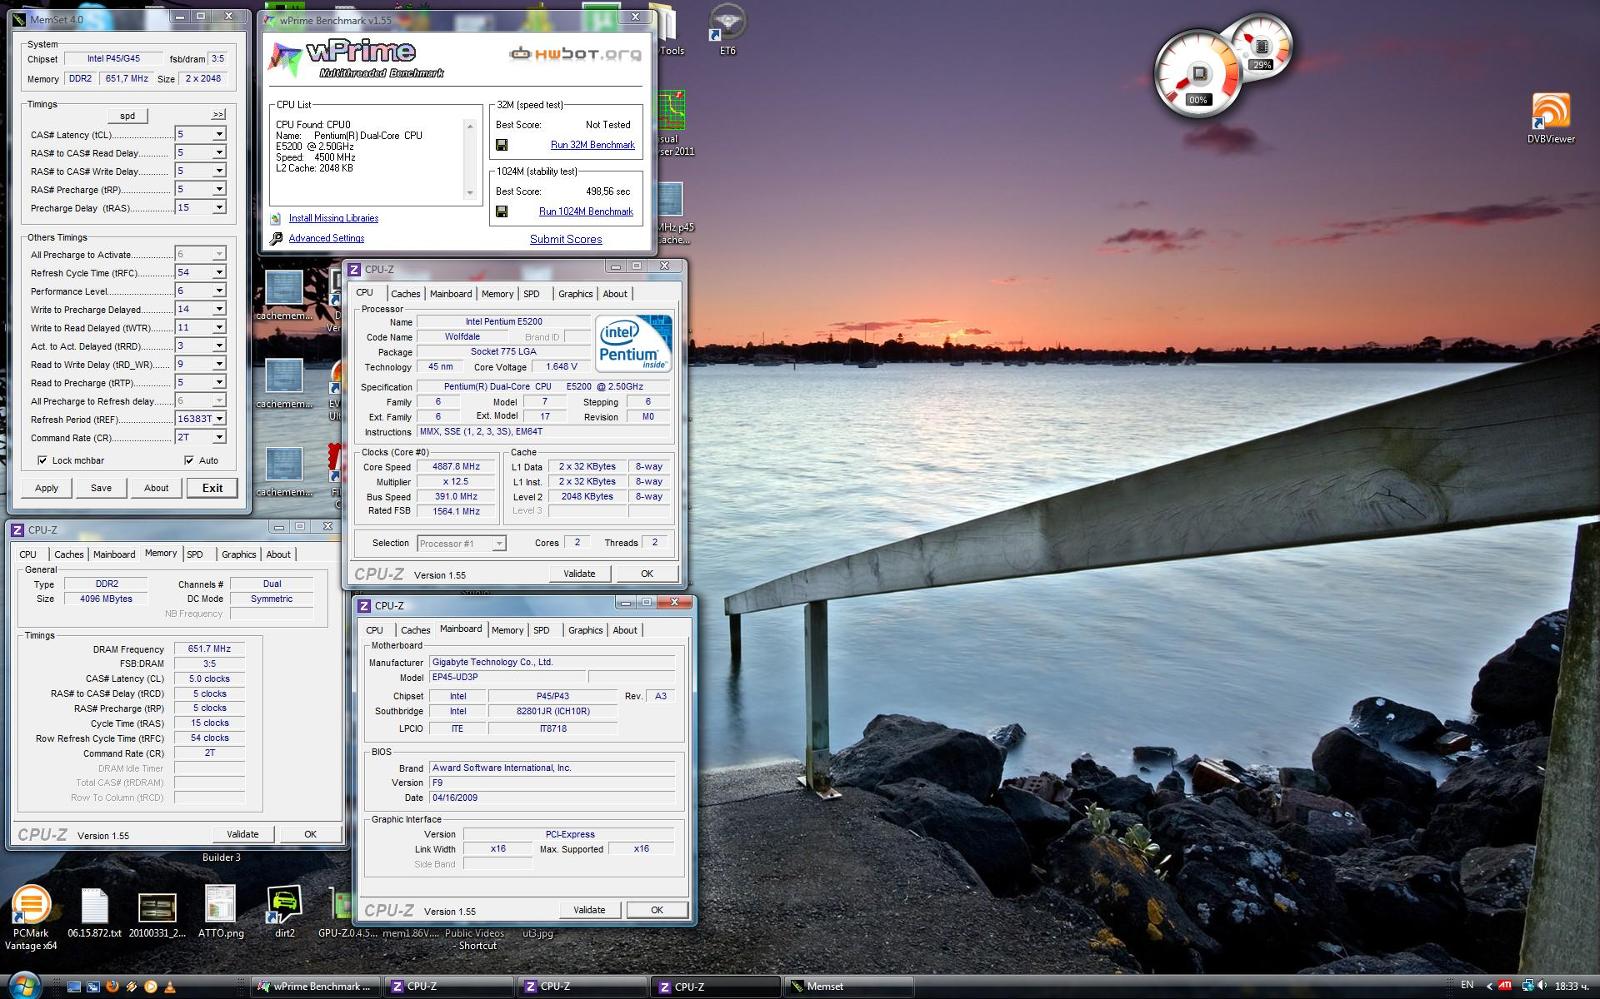Click Submit Scores link in wPrime
The width and height of the screenshot is (1600, 999).
(x=566, y=239)
